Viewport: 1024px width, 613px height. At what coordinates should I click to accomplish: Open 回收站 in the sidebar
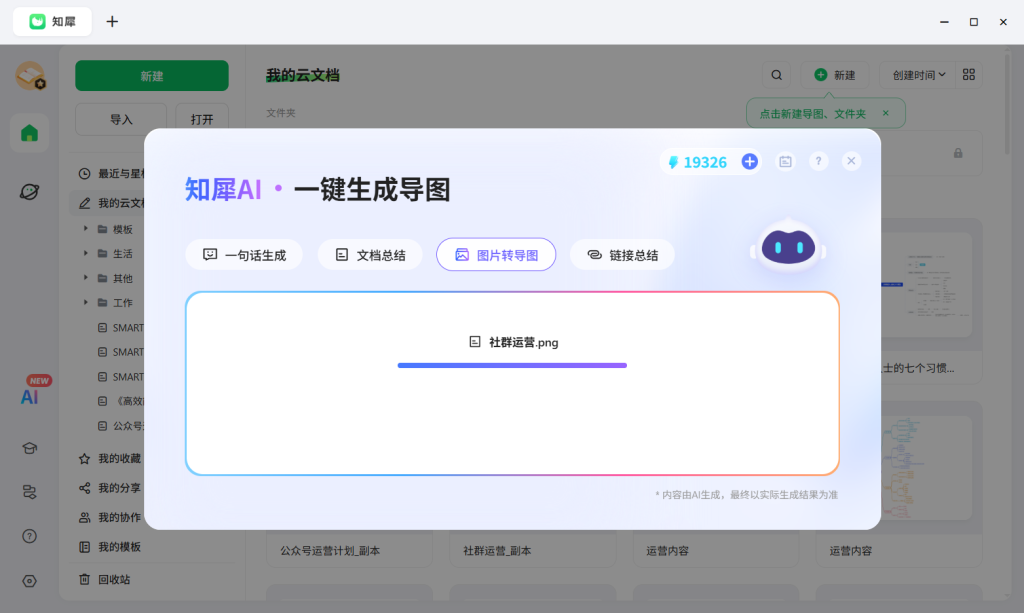[x=106, y=579]
